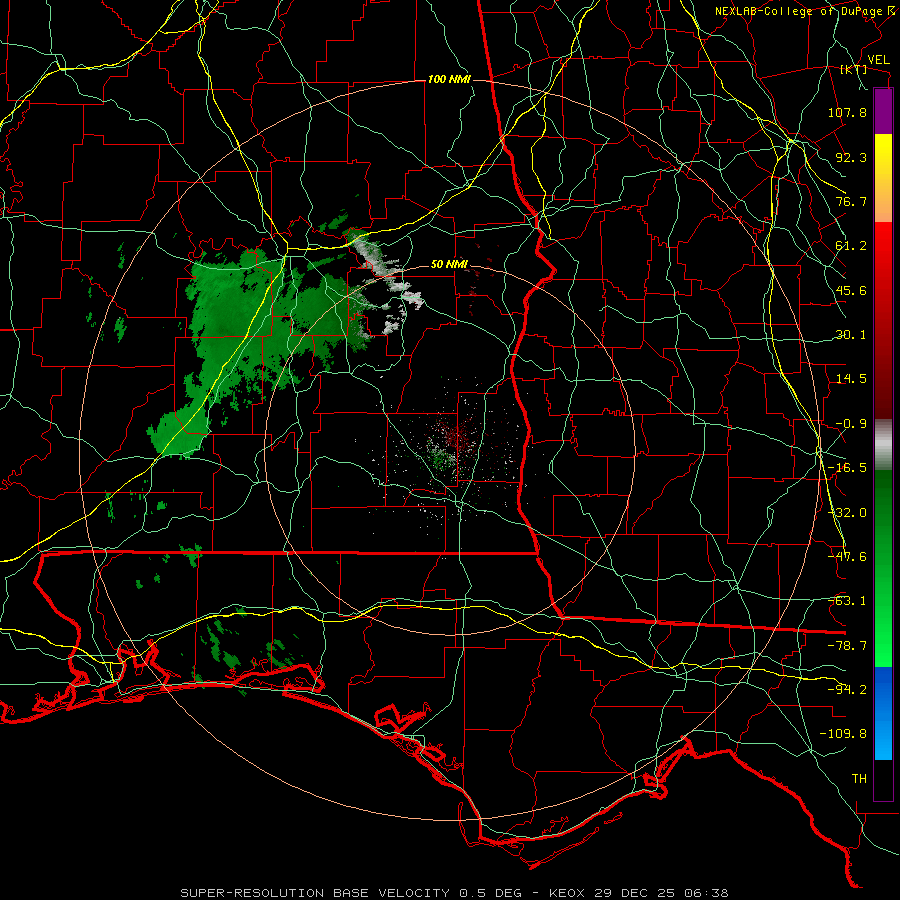Pick the green segment of the velocity scale

point(883,568)
